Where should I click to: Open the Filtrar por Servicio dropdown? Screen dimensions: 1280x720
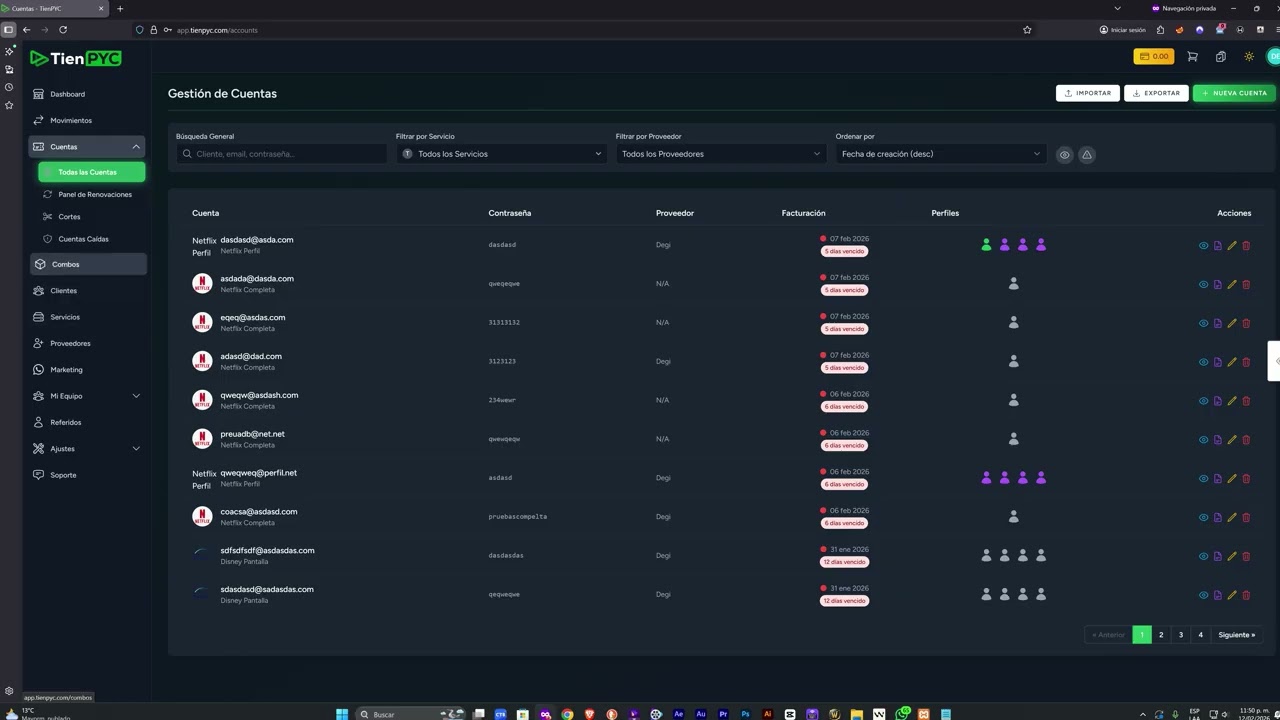click(501, 154)
